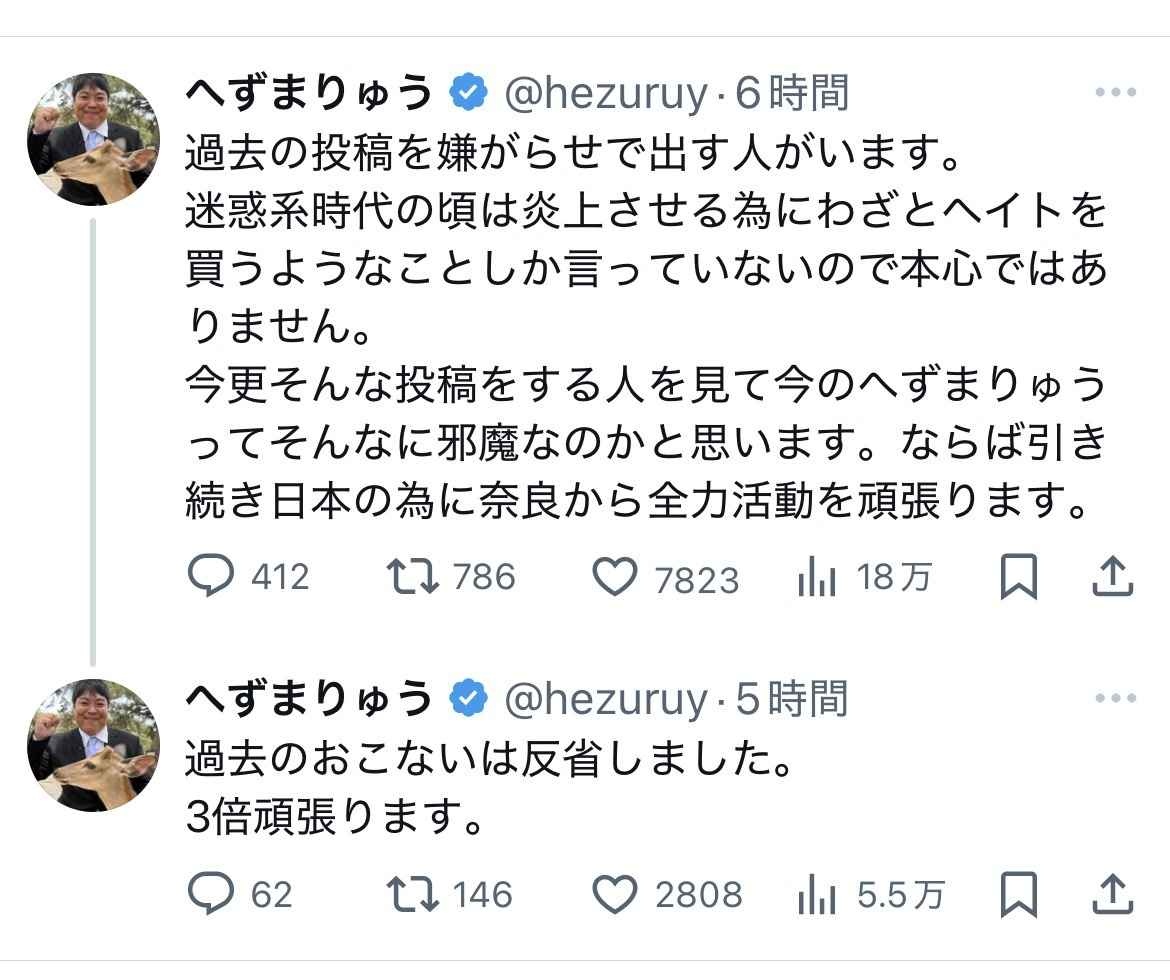Like the second tweet with 2808 likes
Screen dimensions: 1170x980
615,895
